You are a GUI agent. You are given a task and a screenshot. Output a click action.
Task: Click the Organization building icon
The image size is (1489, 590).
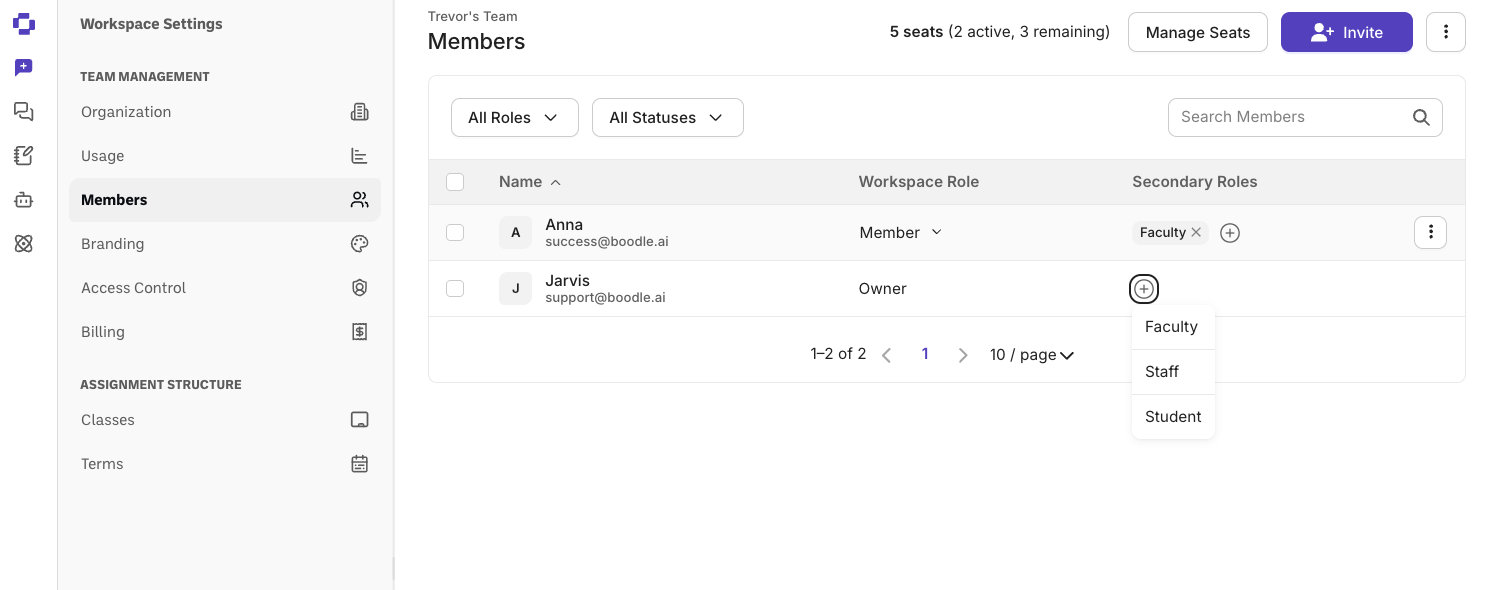coord(360,112)
